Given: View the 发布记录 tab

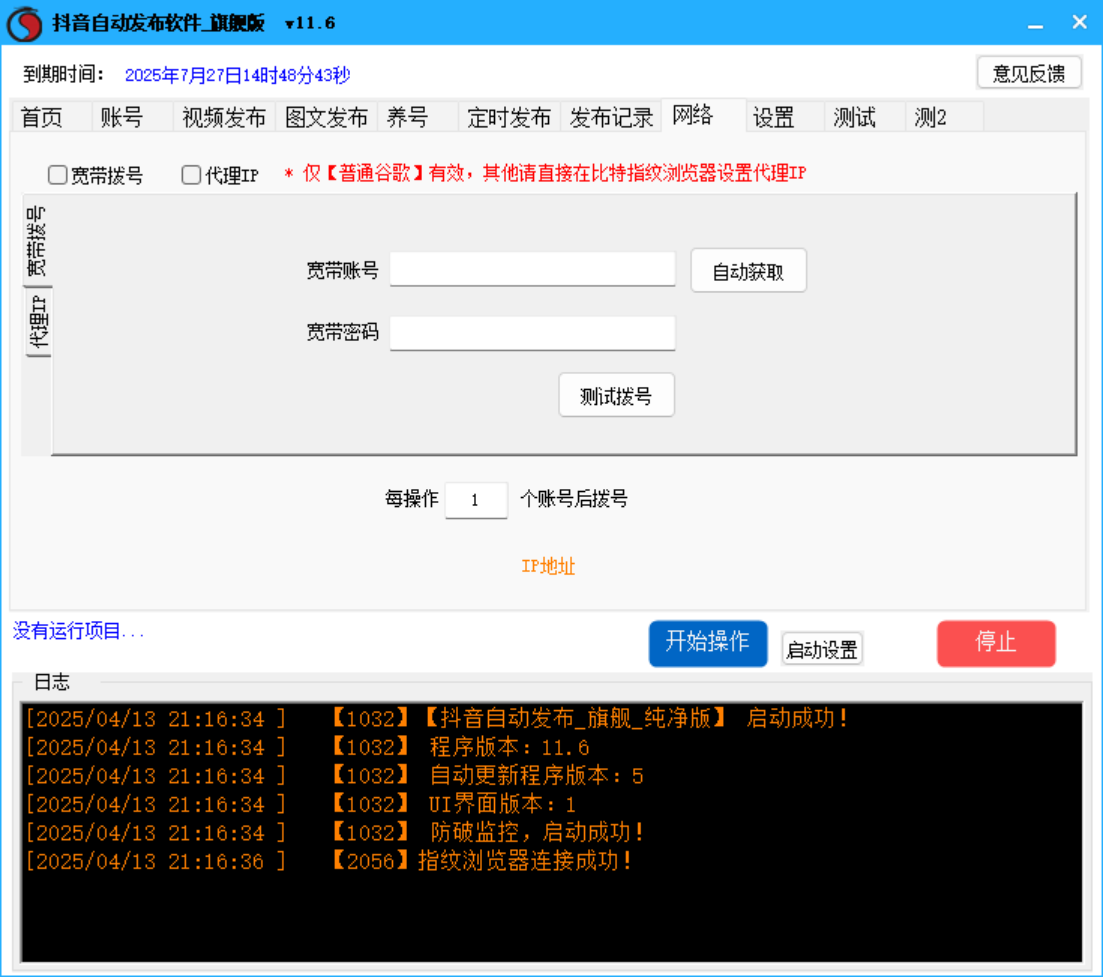Looking at the screenshot, I should click(611, 117).
